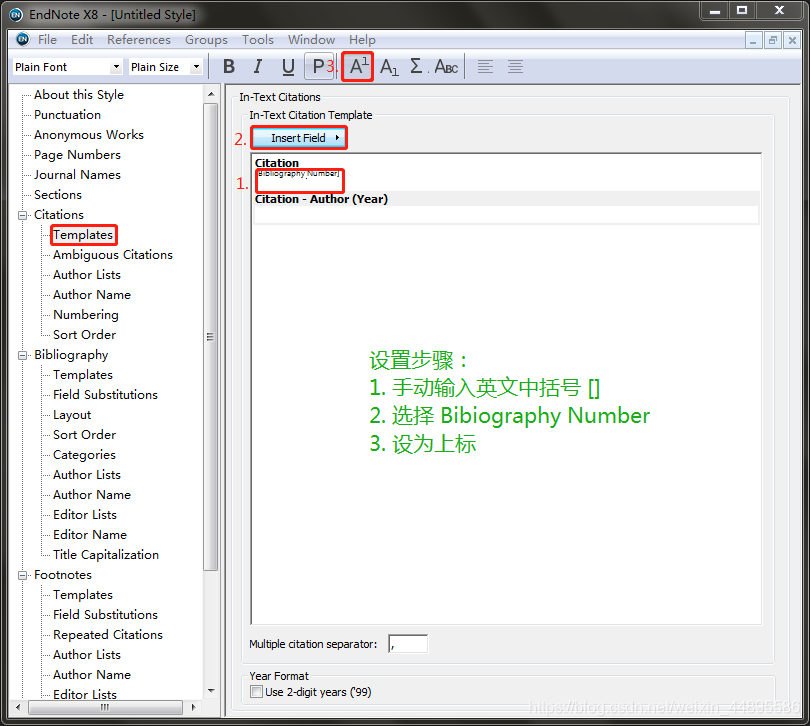Open the Groups menu
The width and height of the screenshot is (810, 726).
click(206, 40)
